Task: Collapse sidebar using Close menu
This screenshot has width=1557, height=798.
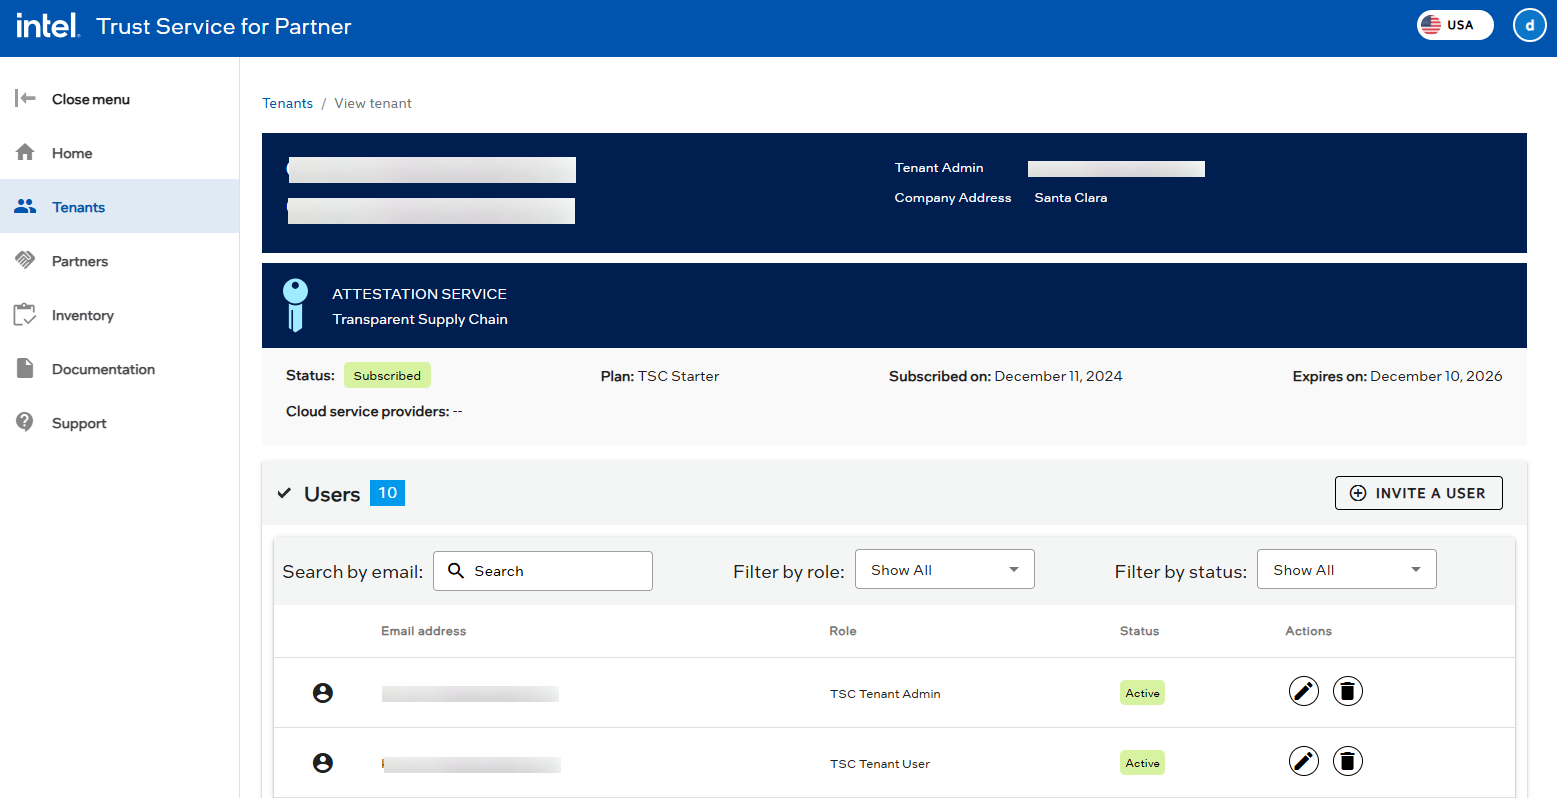Action: pyautogui.click(x=119, y=99)
